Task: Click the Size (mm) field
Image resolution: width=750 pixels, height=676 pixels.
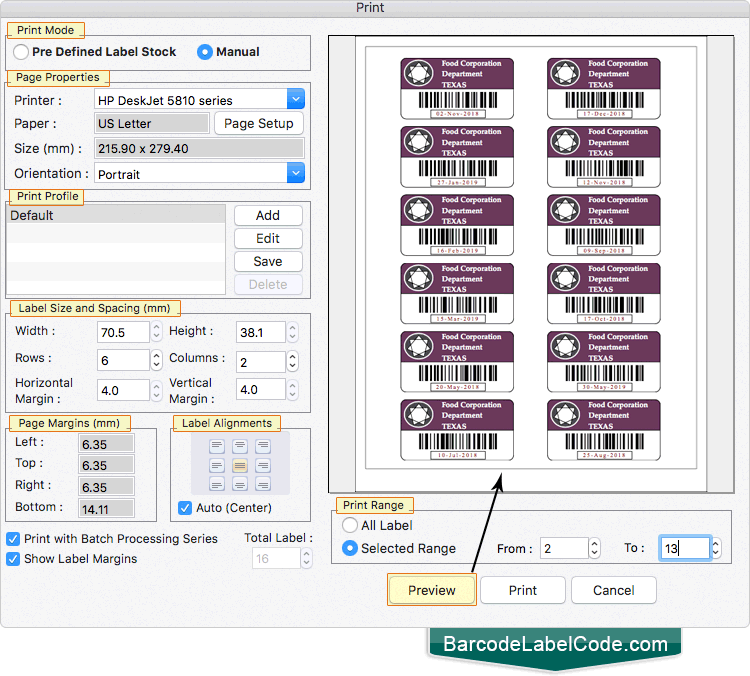Action: pyautogui.click(x=199, y=148)
